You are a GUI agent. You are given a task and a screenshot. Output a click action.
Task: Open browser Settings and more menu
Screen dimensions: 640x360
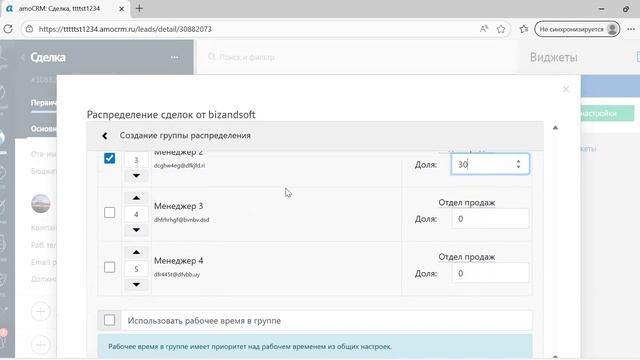pyautogui.click(x=631, y=29)
